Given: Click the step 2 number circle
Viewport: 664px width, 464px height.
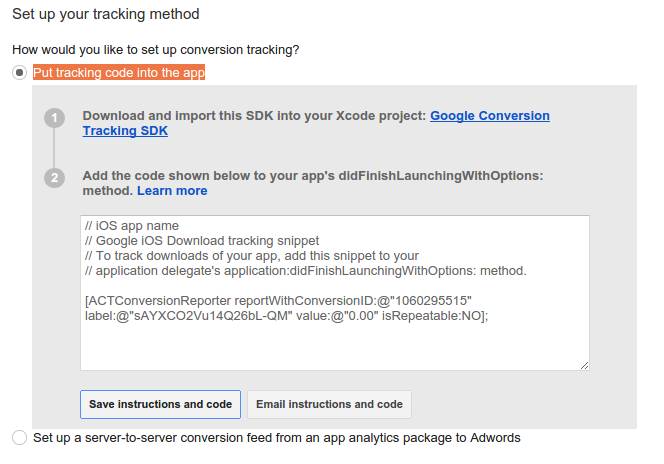Looking at the screenshot, I should pyautogui.click(x=55, y=178).
